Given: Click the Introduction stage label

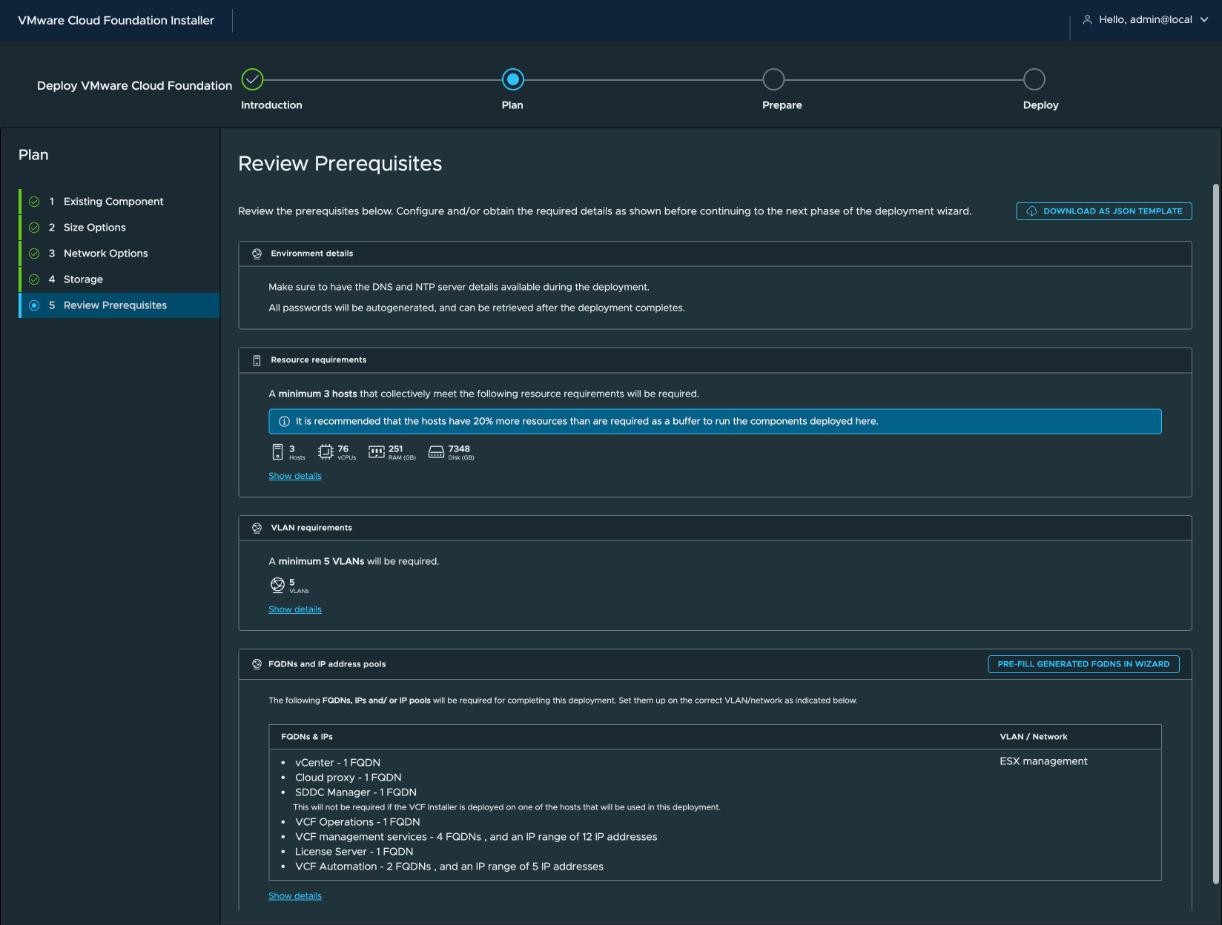Looking at the screenshot, I should [271, 105].
